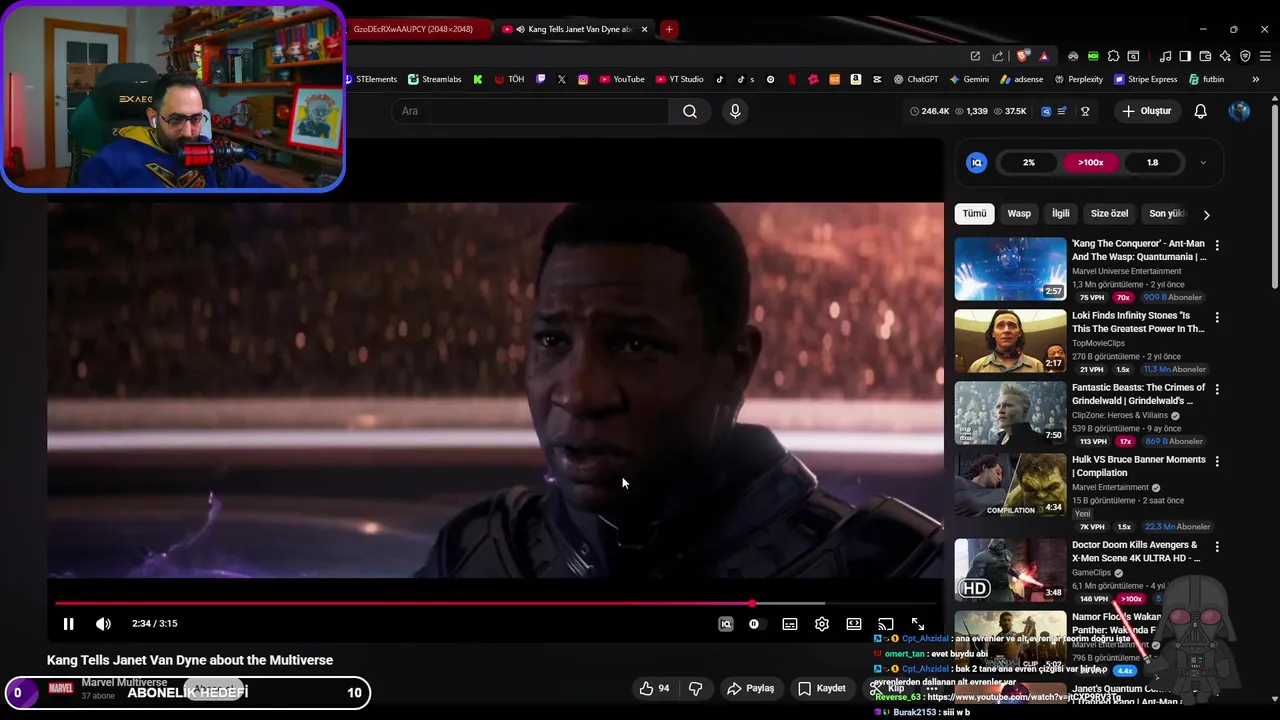Click the search magnifier button
This screenshot has width=1280, height=720.
[x=690, y=111]
